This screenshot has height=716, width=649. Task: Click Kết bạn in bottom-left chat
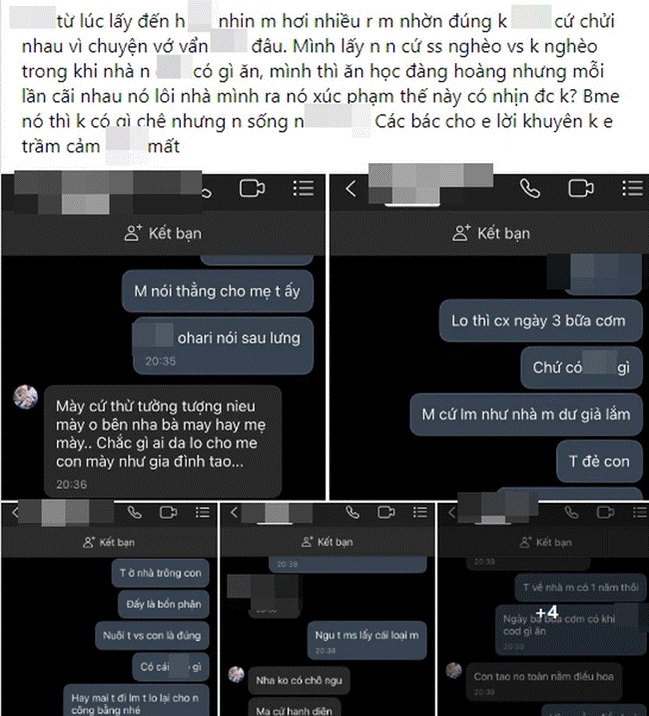(x=109, y=542)
